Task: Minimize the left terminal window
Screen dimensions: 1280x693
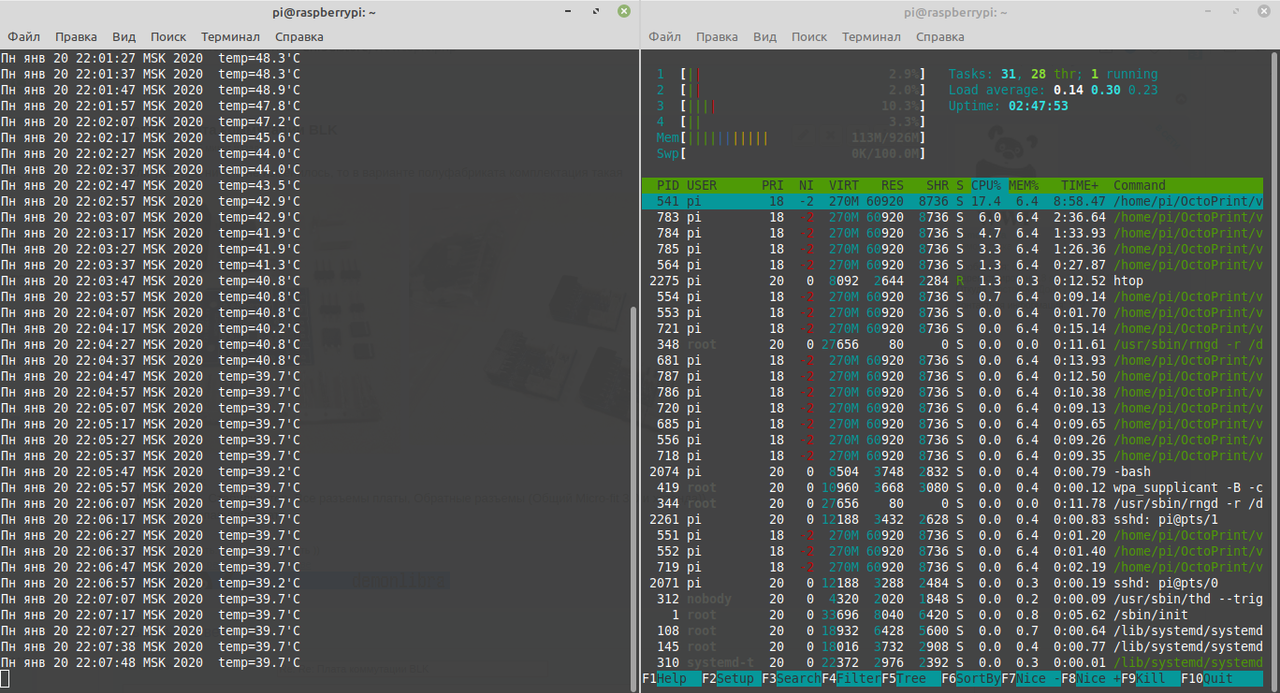Action: (568, 12)
